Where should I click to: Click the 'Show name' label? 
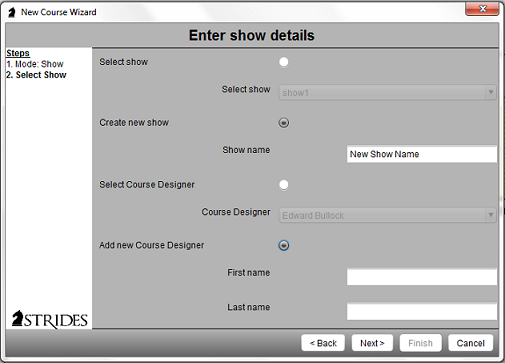246,150
